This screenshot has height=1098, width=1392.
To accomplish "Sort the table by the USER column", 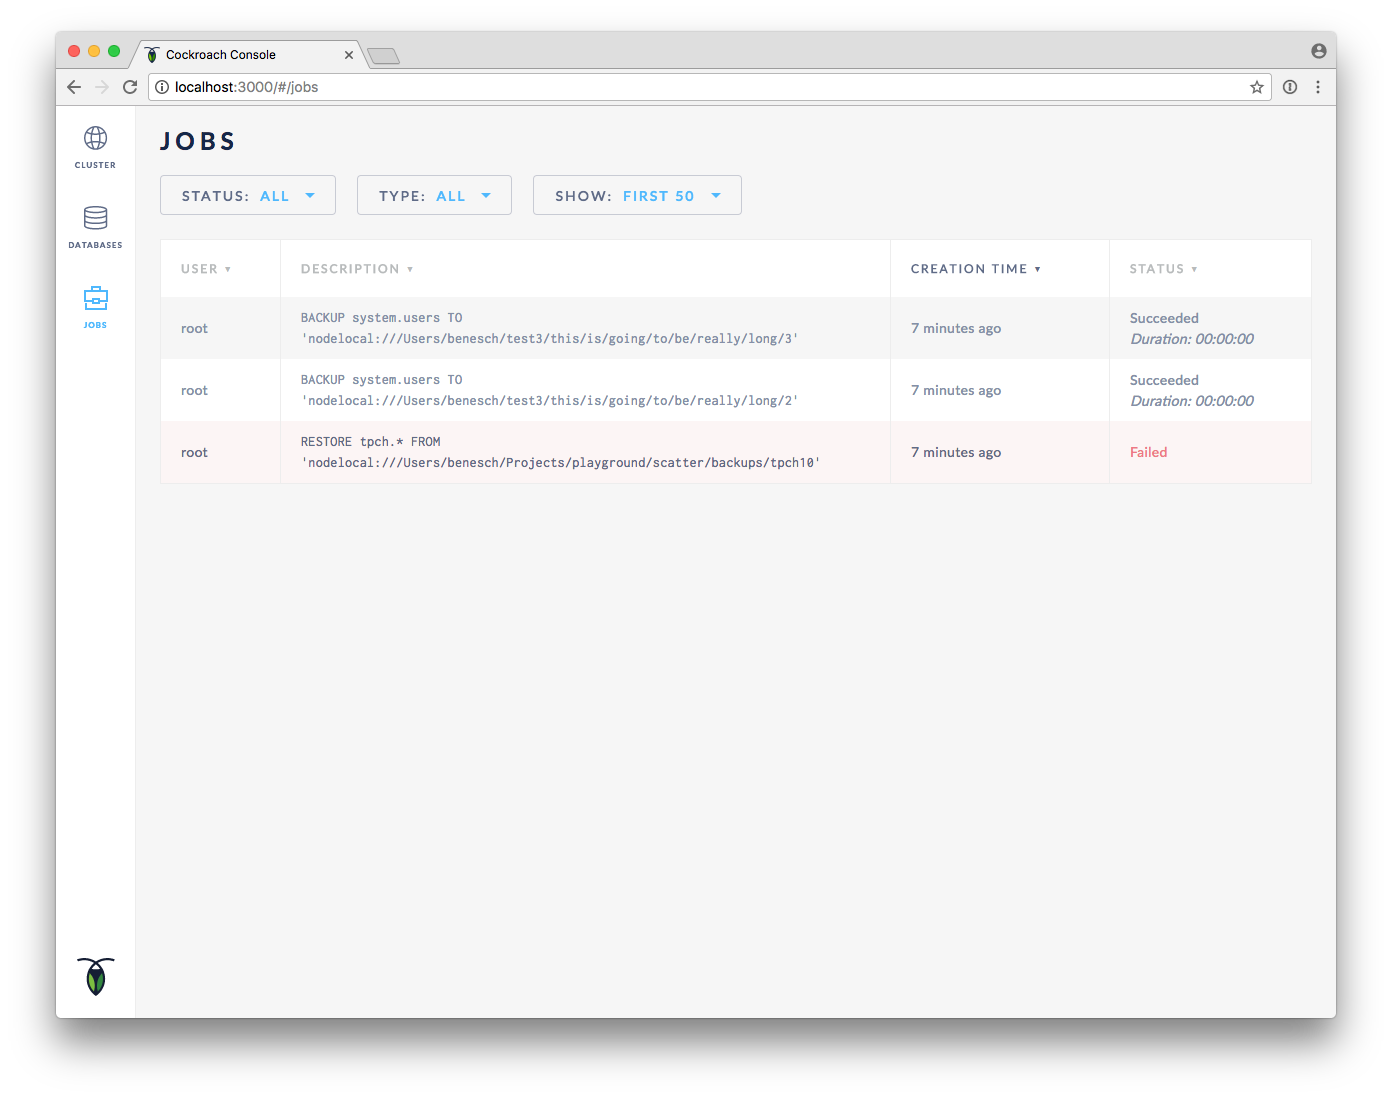I will point(205,268).
